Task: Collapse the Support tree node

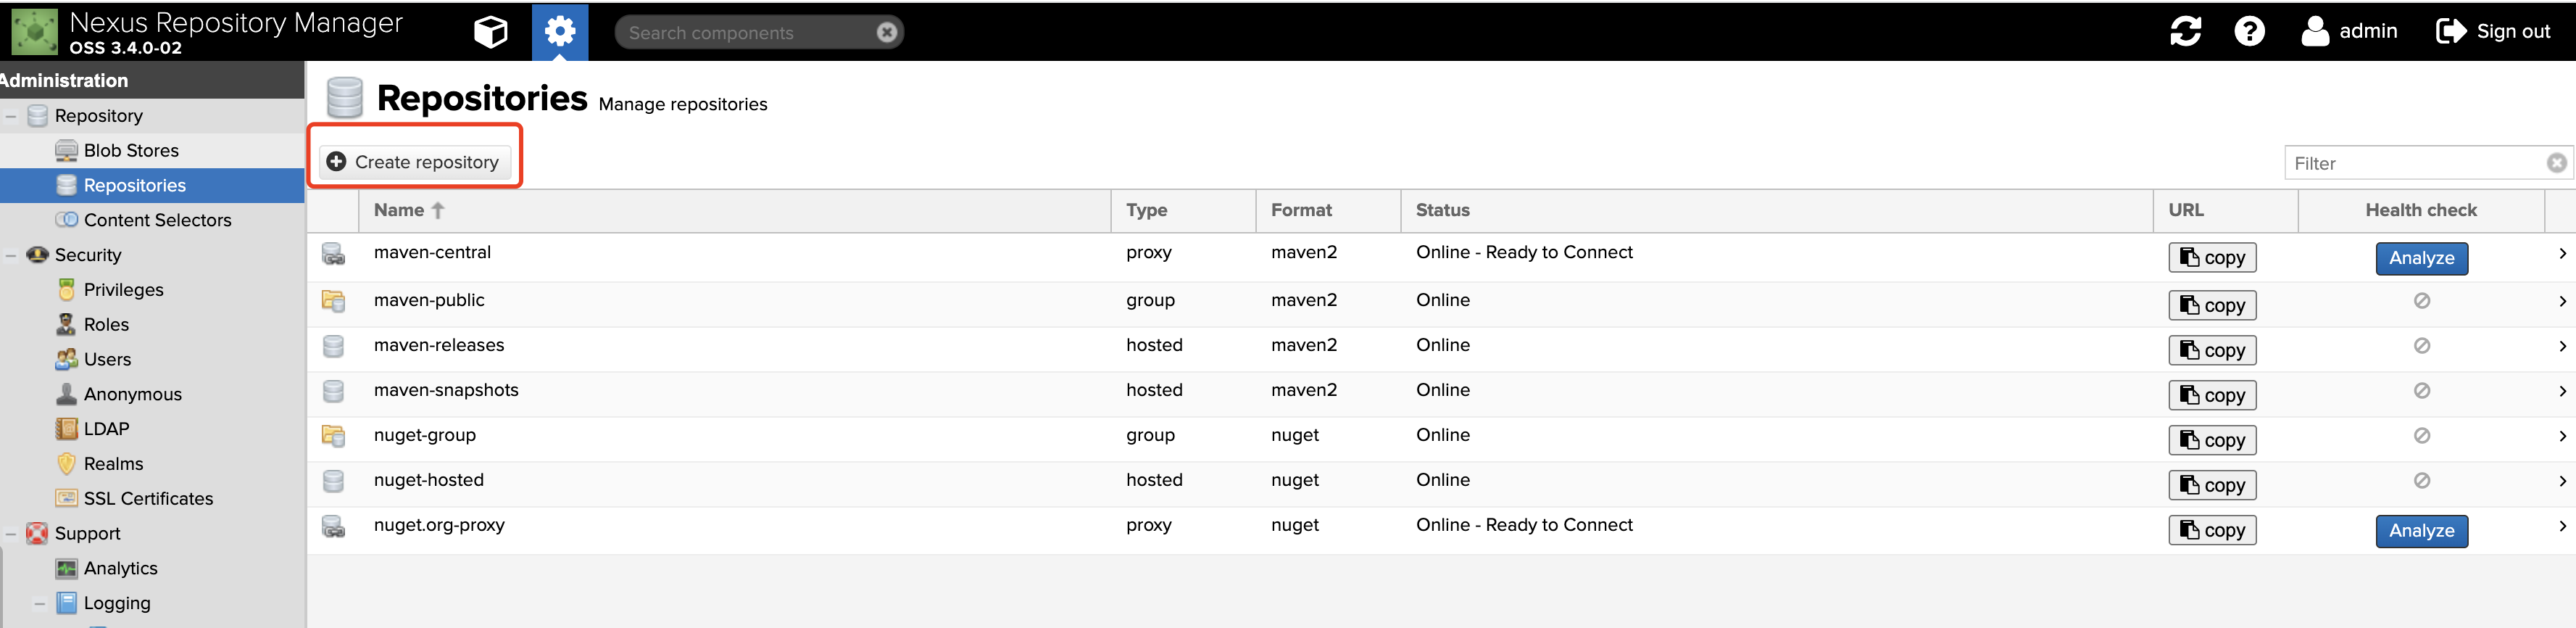Action: (11, 534)
